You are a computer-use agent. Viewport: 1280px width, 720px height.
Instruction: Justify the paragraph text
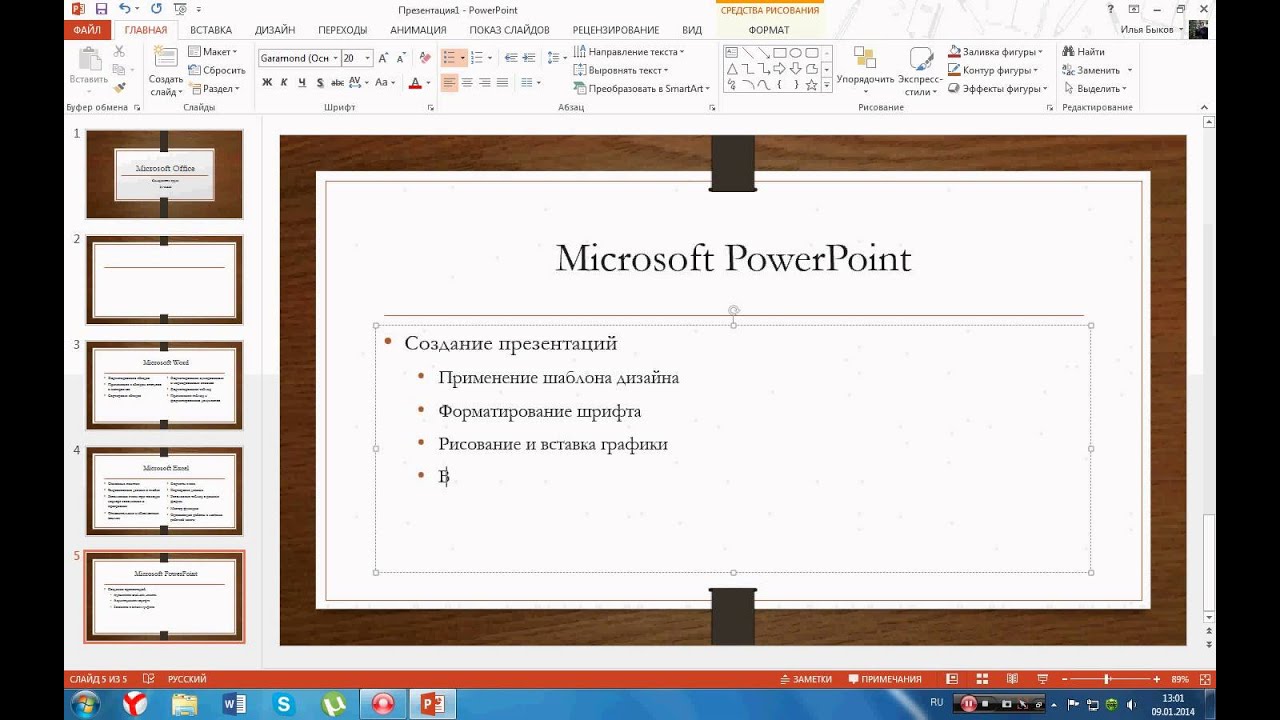pos(503,82)
